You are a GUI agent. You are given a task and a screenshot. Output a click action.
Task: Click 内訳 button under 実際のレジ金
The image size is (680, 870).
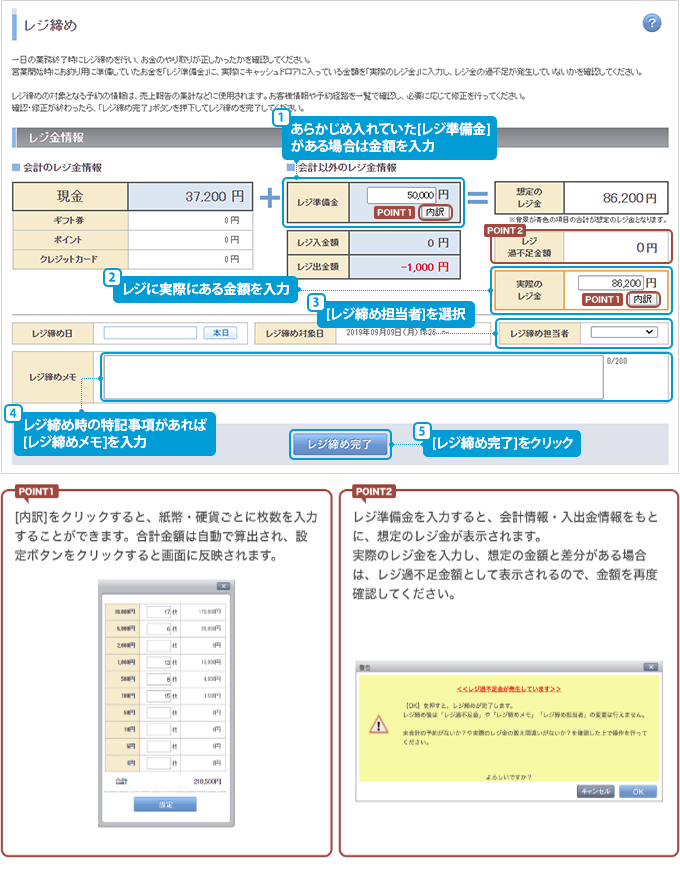coord(642,299)
